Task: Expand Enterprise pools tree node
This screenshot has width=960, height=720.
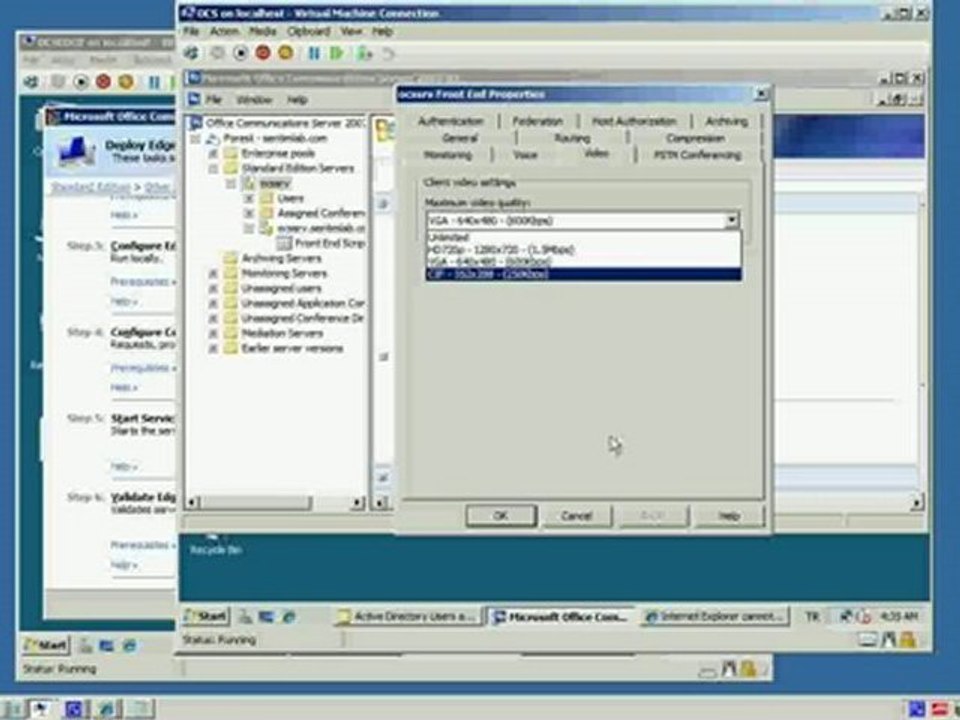Action: 214,153
